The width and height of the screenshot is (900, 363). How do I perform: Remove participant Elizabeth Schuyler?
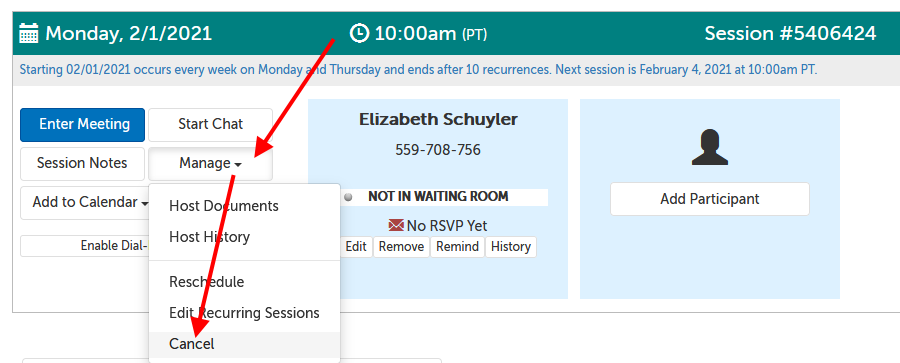(x=401, y=247)
